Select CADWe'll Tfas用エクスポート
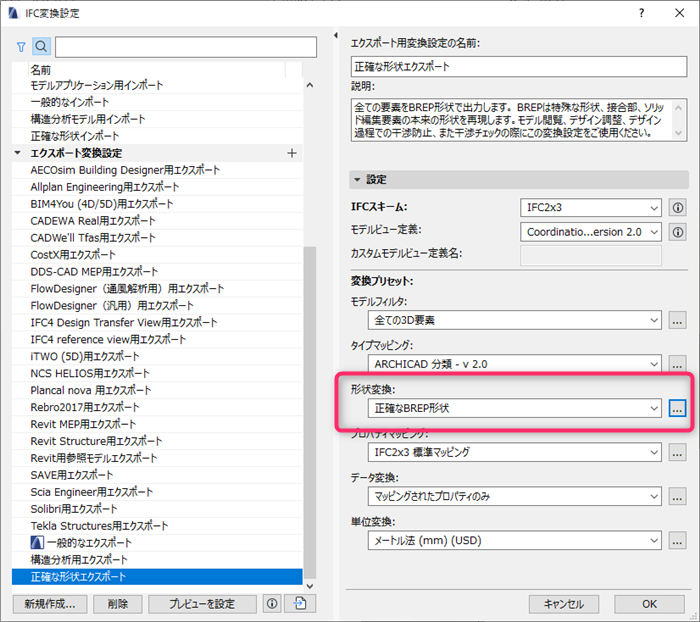 [x=157, y=238]
